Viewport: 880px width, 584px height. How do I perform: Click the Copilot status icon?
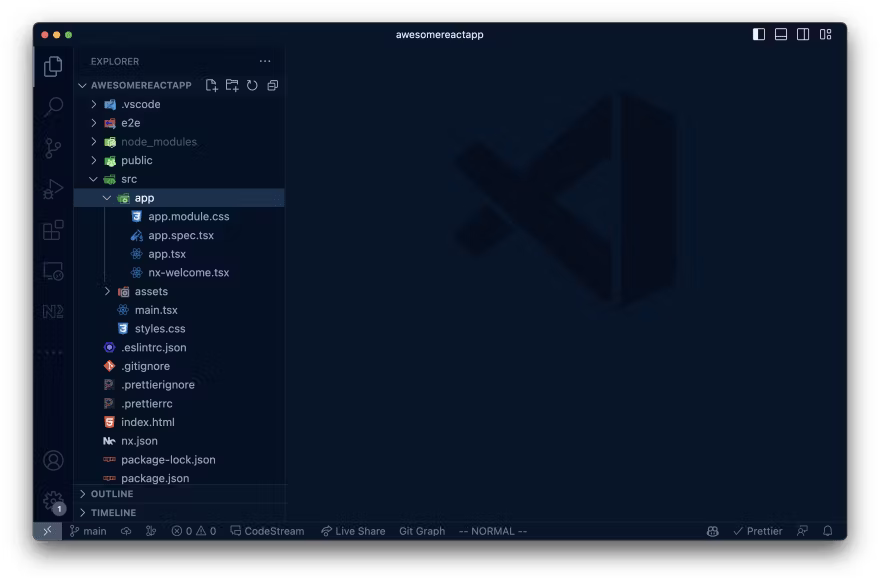point(713,531)
